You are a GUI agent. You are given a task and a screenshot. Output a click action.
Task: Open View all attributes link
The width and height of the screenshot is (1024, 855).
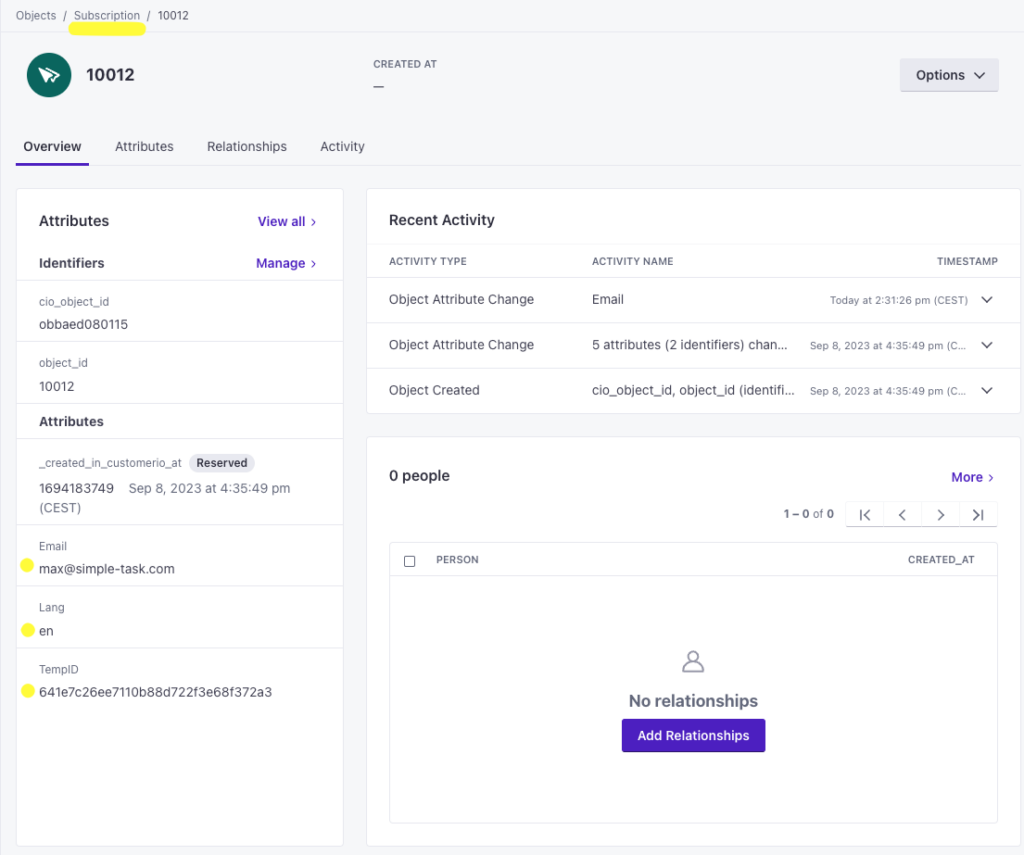coord(287,221)
